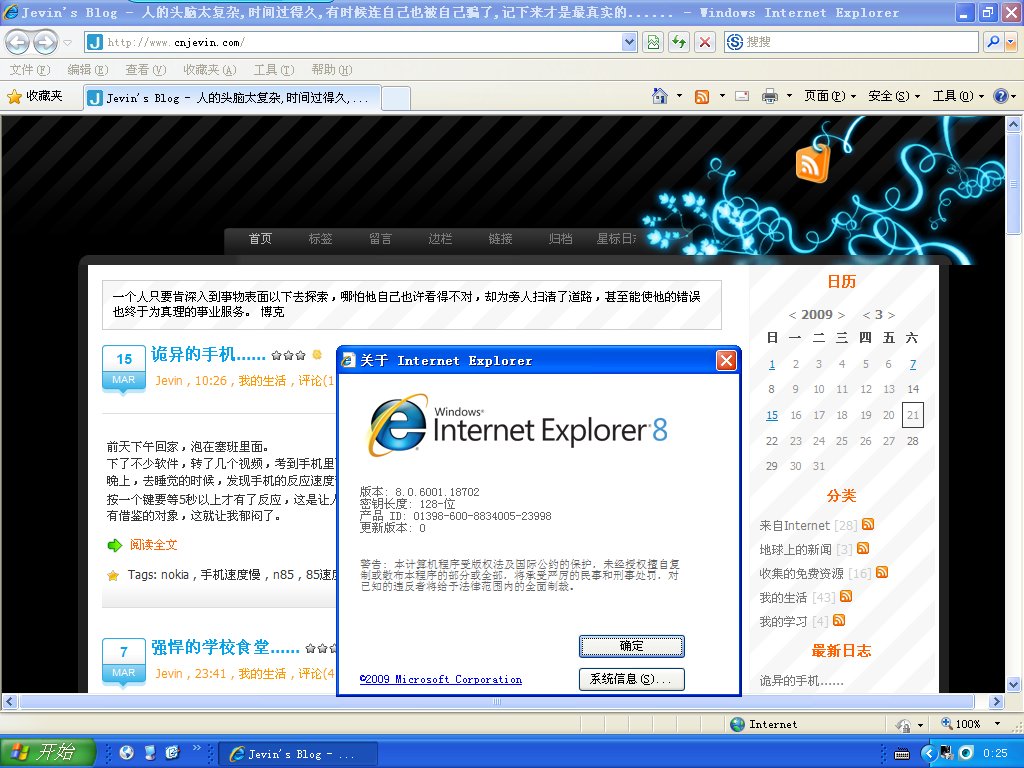Open the 归档 blog navigation item
Image resolution: width=1024 pixels, height=768 pixels.
pyautogui.click(x=560, y=239)
